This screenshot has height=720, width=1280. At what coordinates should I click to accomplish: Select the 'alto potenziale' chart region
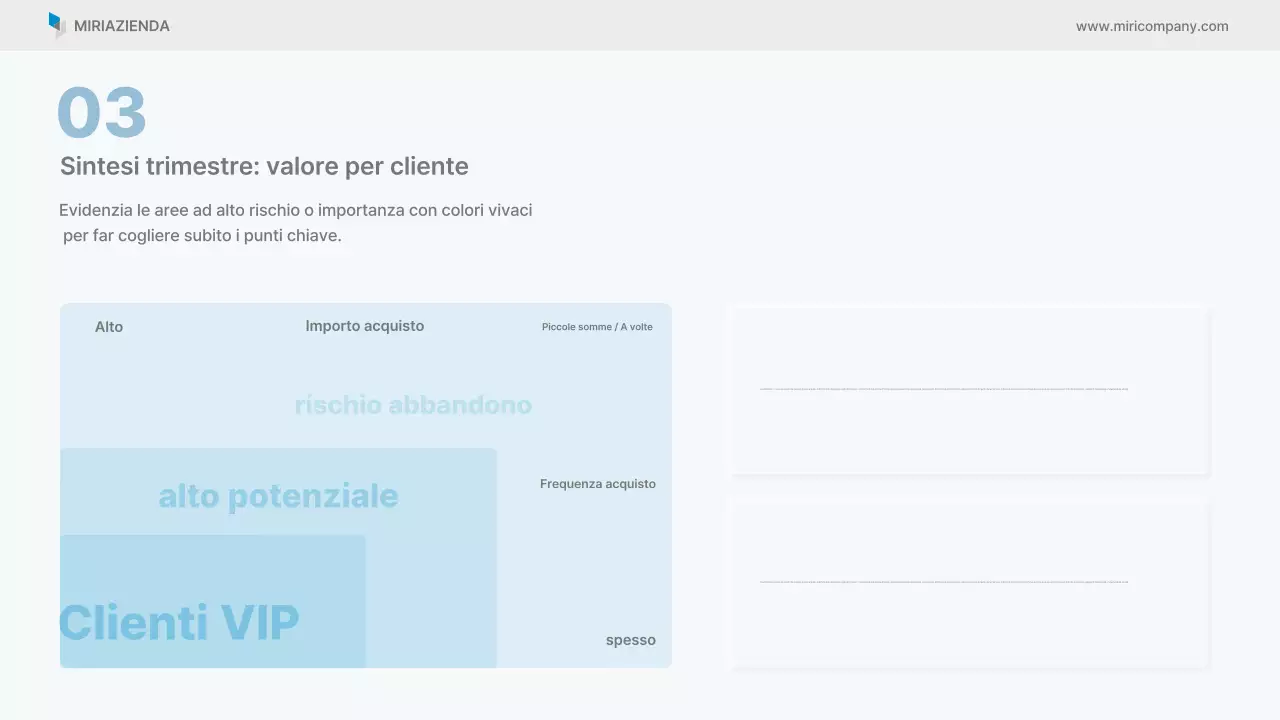(277, 495)
